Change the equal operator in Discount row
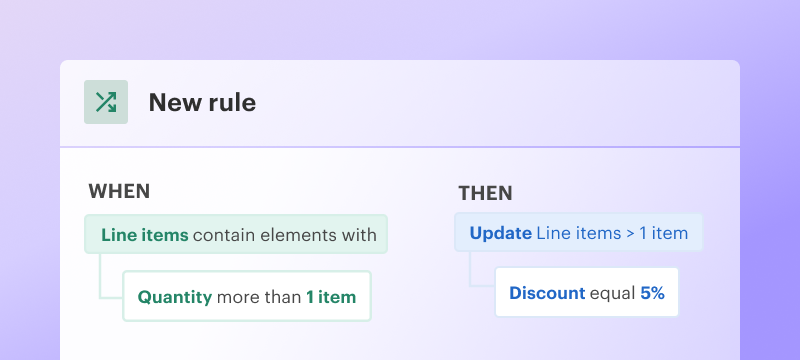 coord(613,294)
